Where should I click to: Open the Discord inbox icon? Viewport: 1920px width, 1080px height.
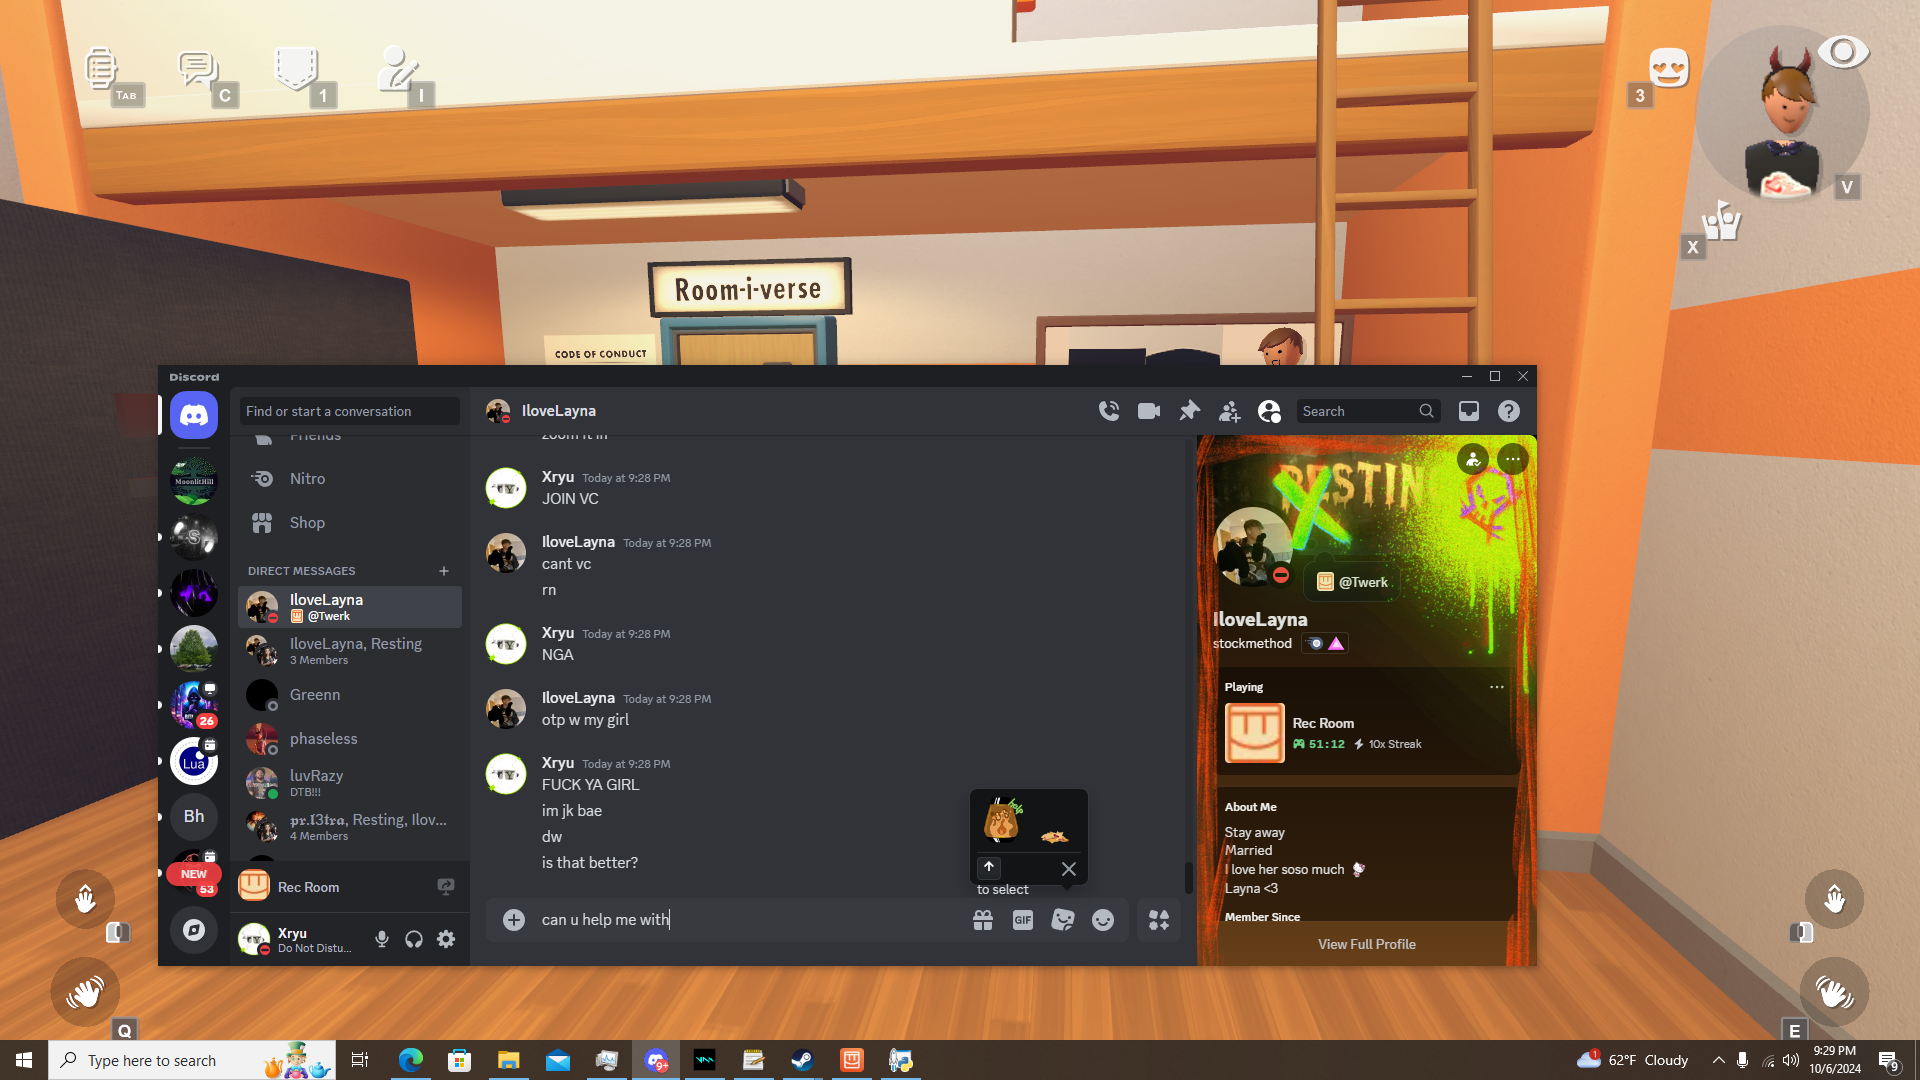[1468, 411]
